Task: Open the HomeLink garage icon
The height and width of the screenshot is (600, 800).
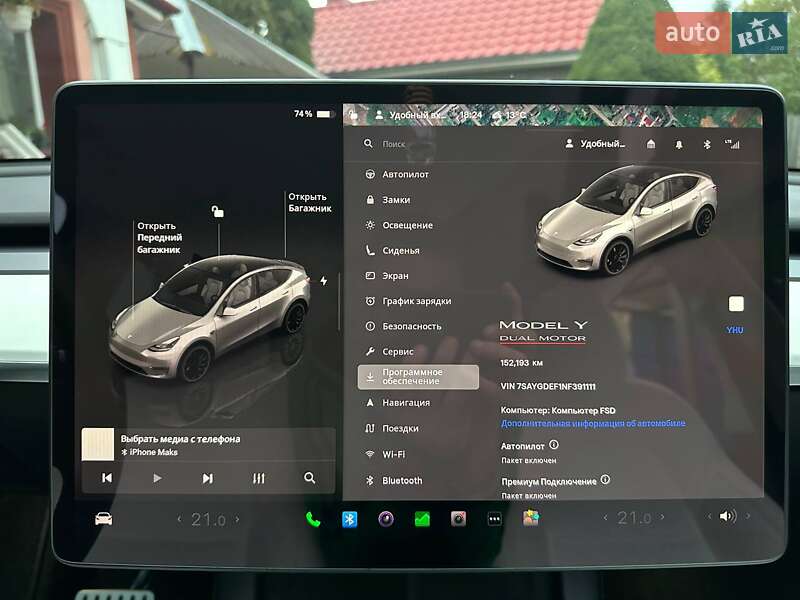Action: [651, 144]
